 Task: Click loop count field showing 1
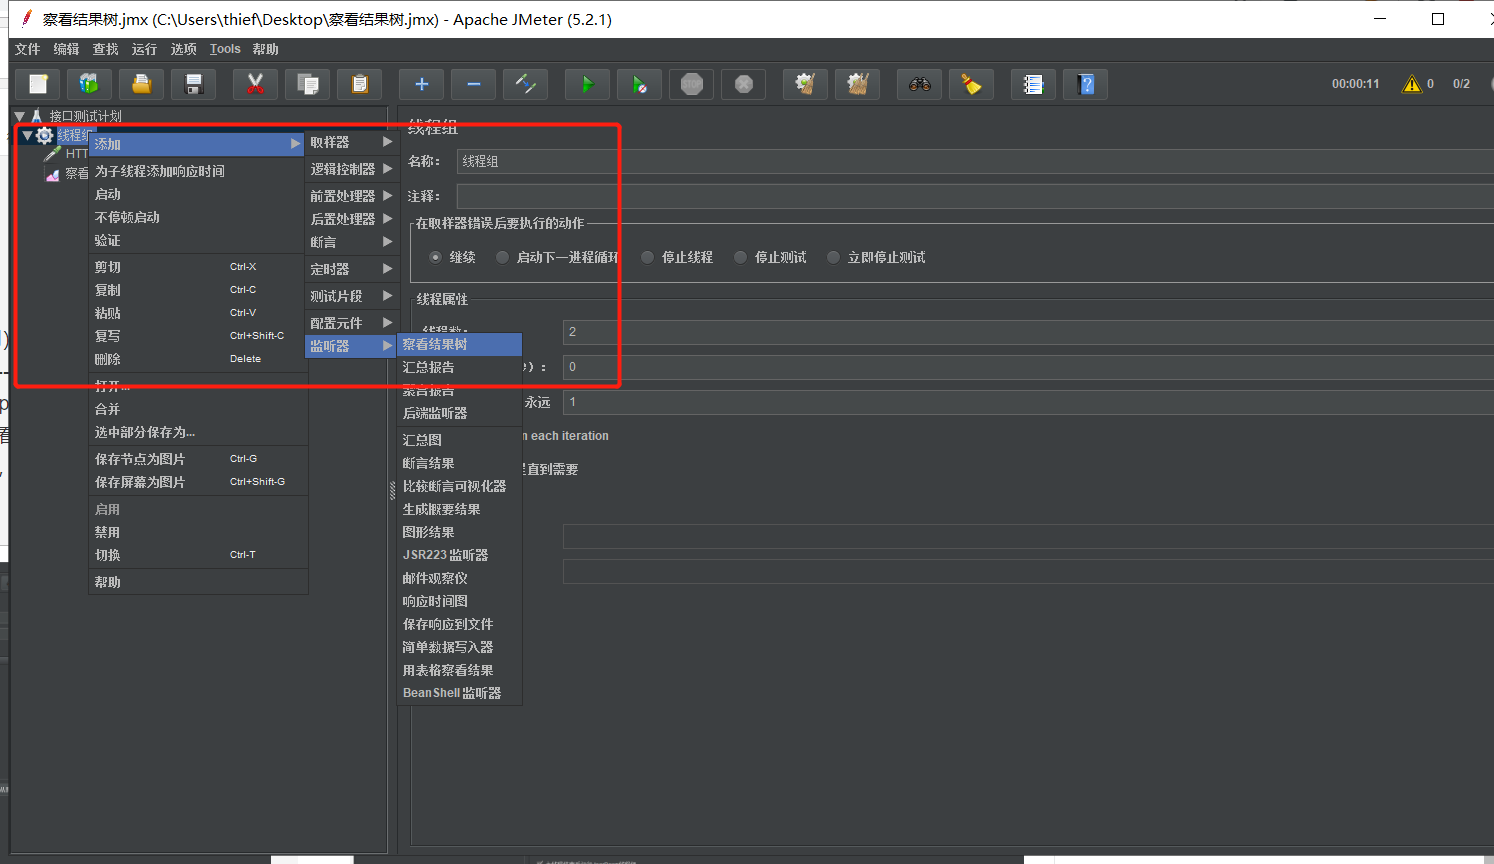click(1028, 402)
